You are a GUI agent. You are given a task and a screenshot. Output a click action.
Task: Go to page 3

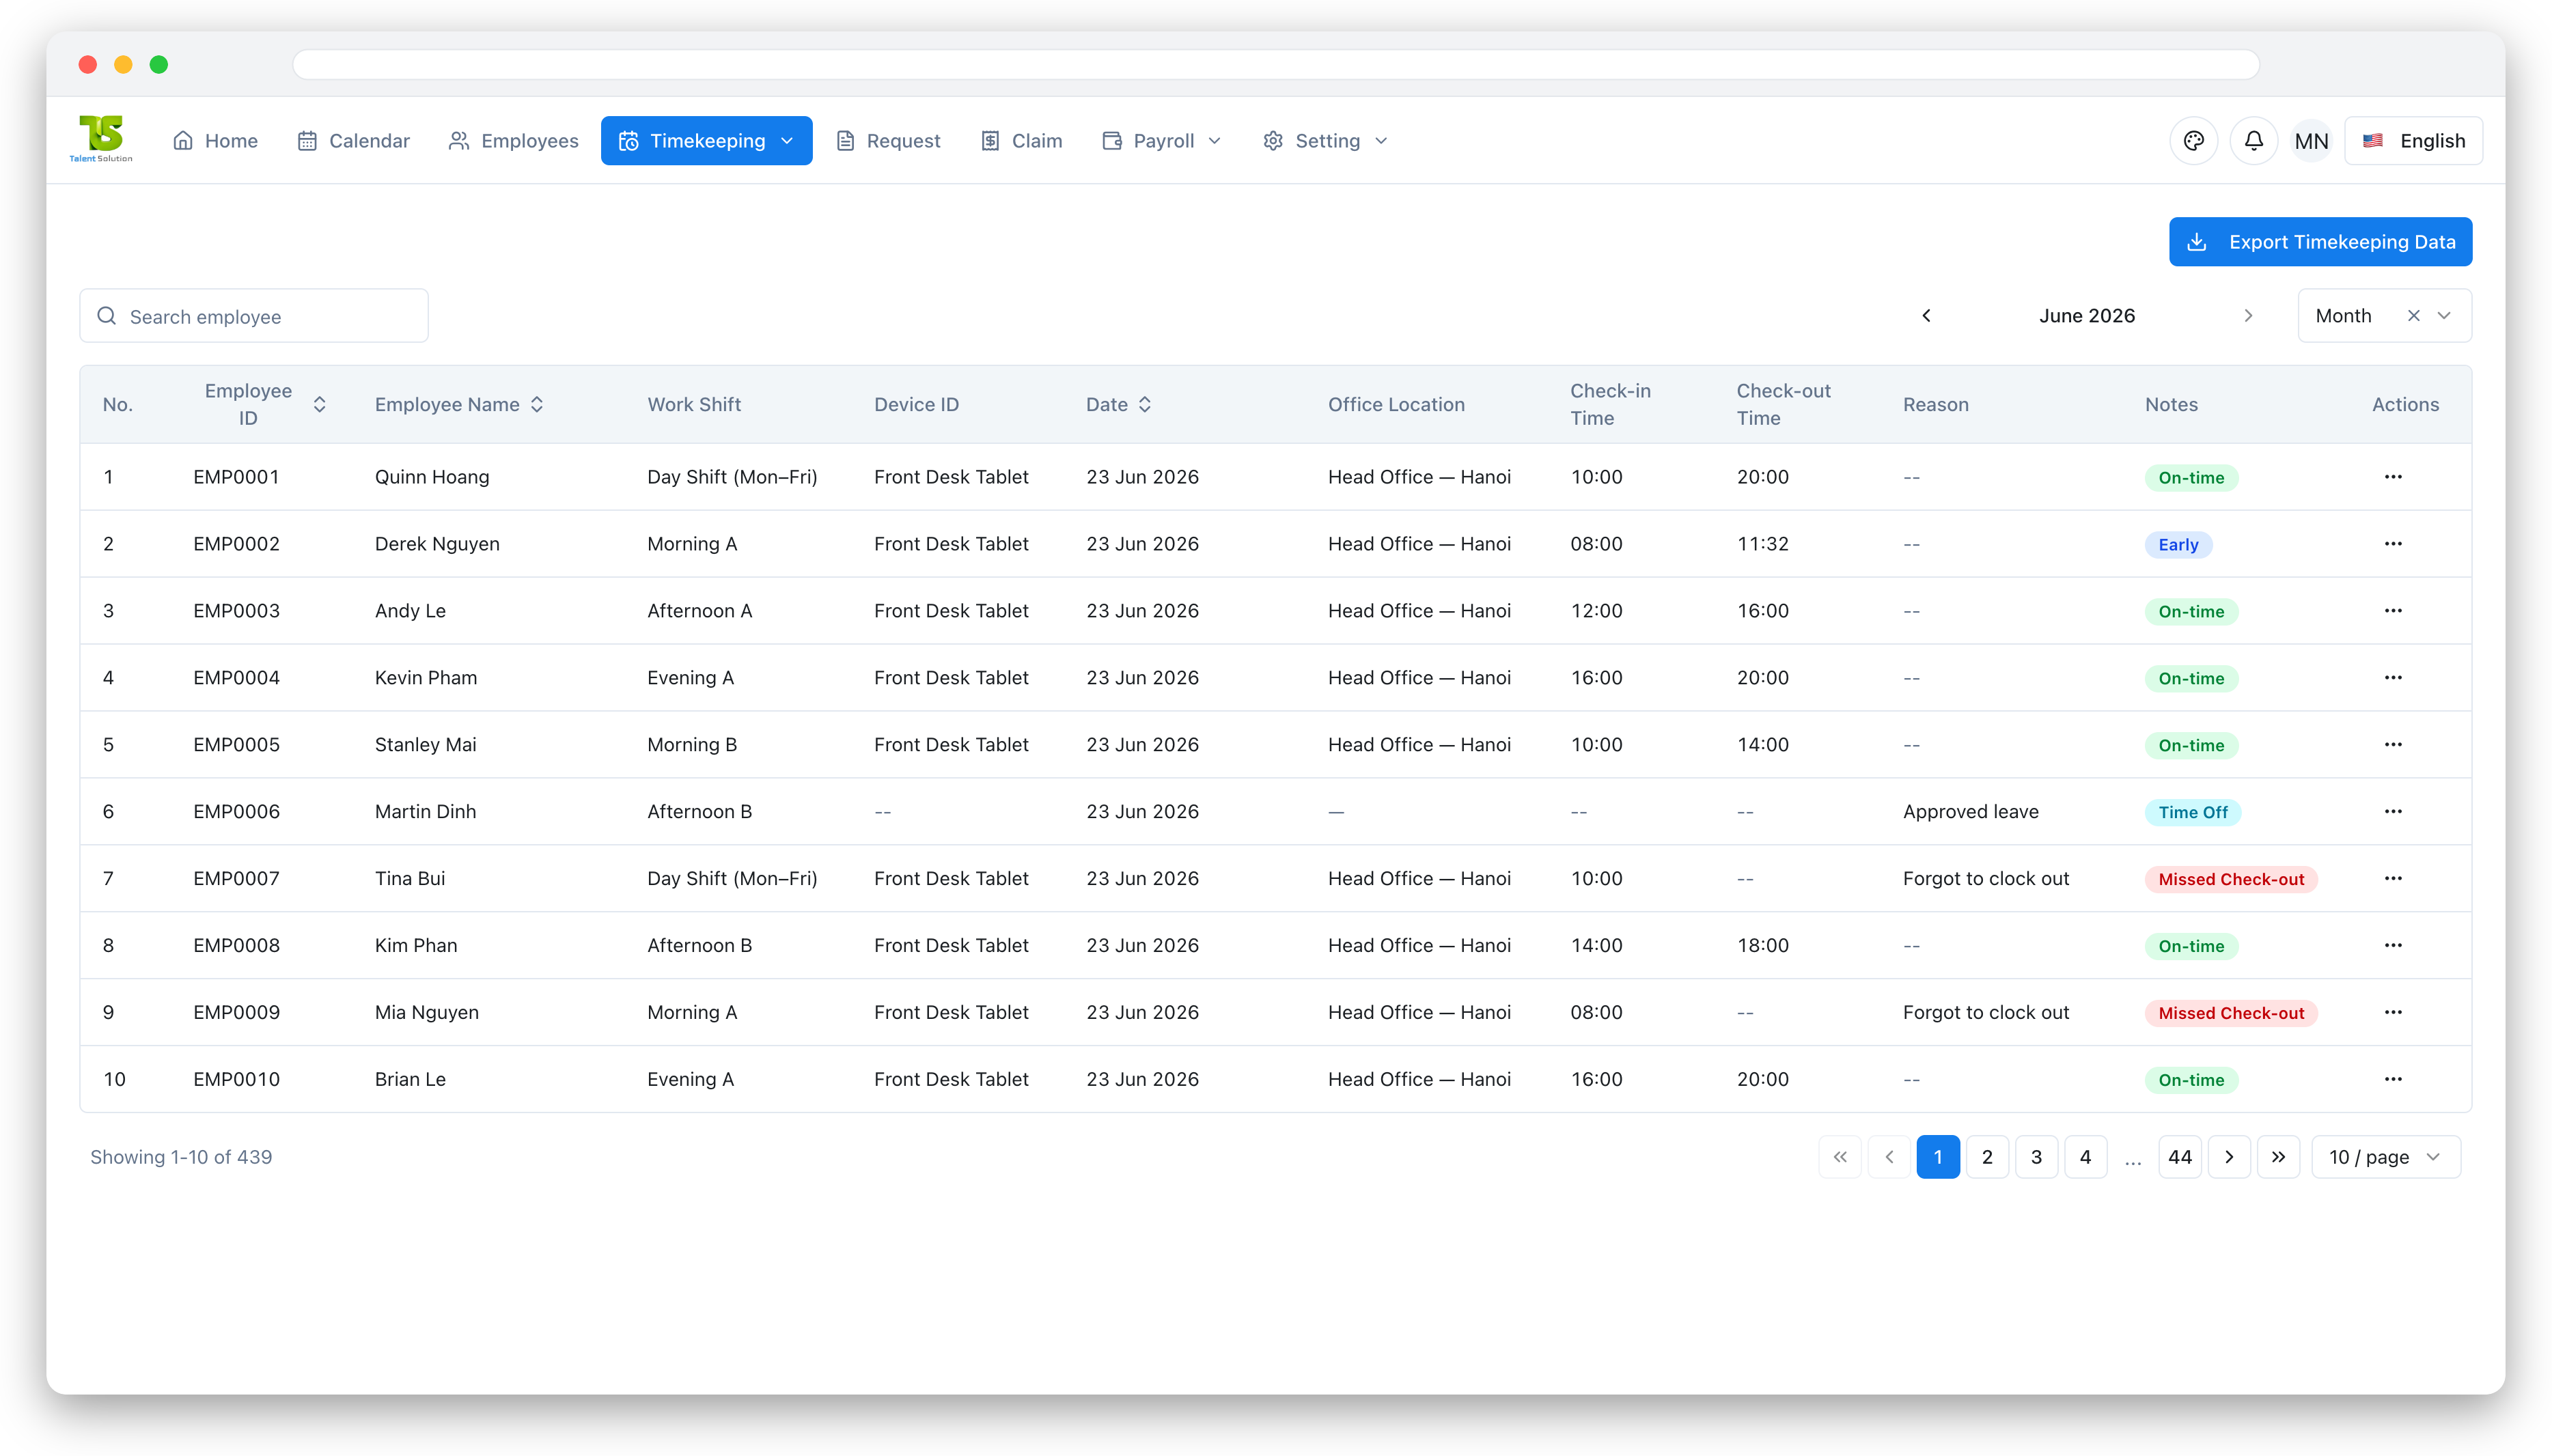pos(2036,1157)
